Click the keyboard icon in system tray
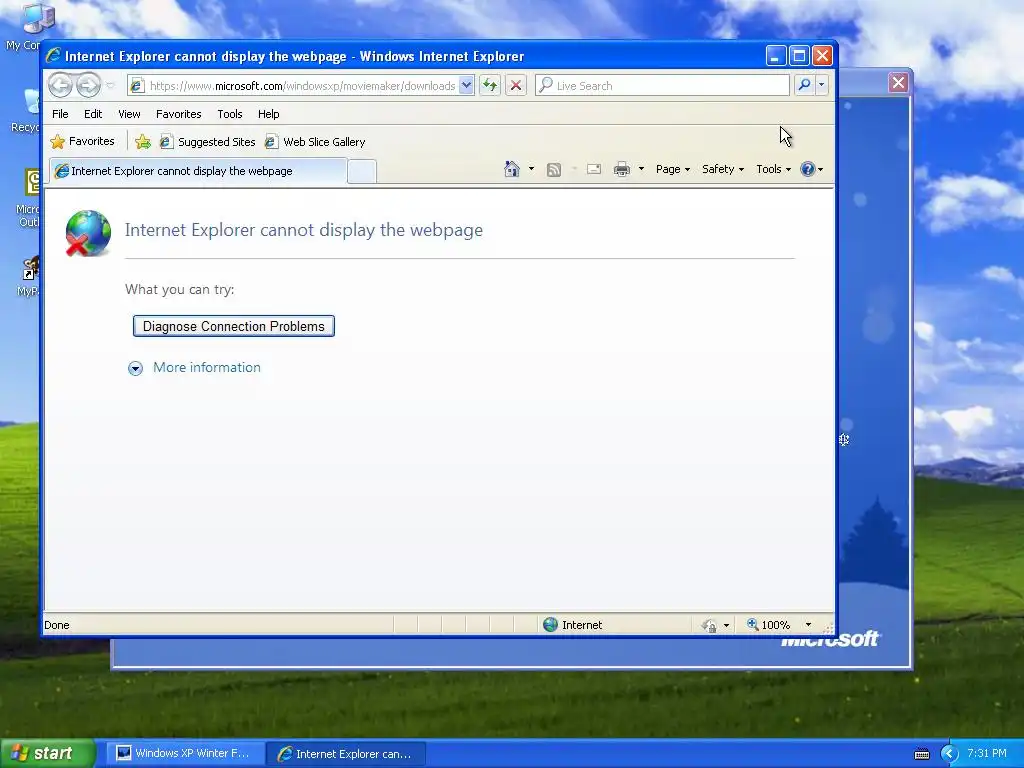The width and height of the screenshot is (1024, 768). click(x=921, y=754)
